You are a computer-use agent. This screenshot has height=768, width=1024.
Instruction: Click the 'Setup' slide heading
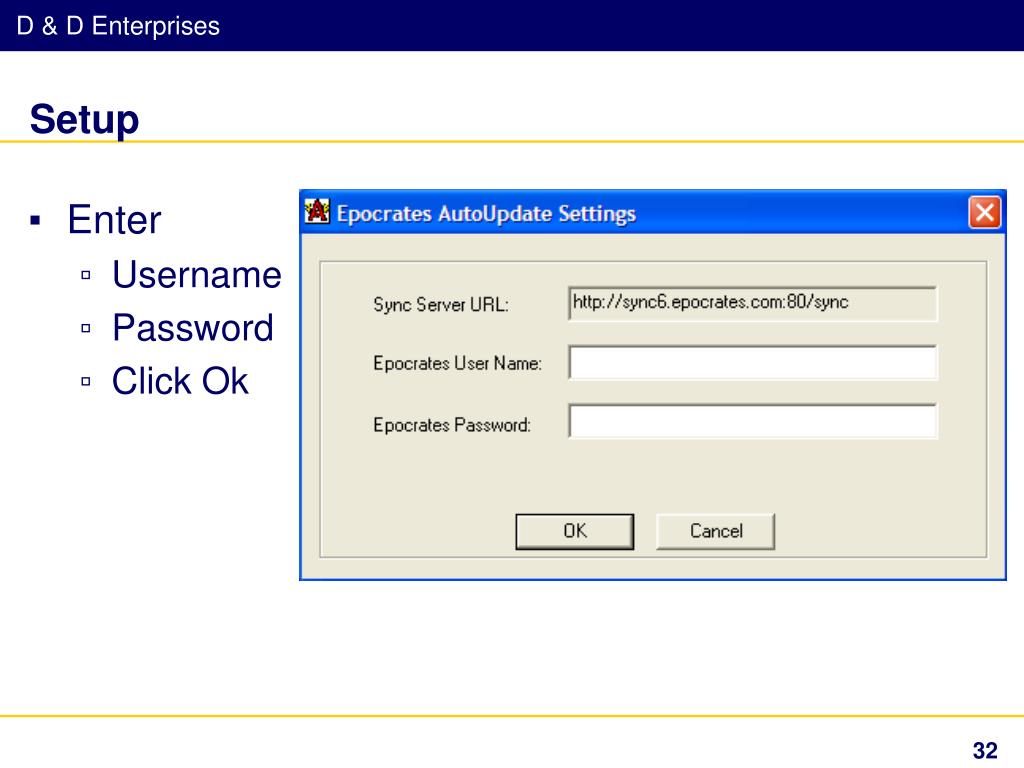point(84,120)
